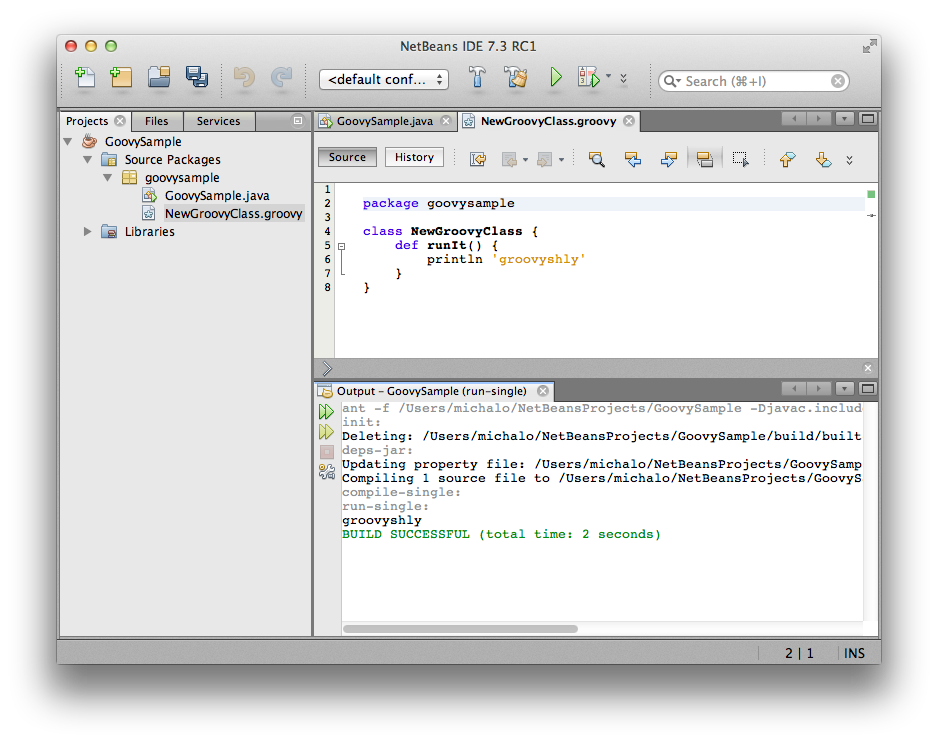The width and height of the screenshot is (938, 743).
Task: Click the Find Selection magnifier icon
Action: coord(596,159)
